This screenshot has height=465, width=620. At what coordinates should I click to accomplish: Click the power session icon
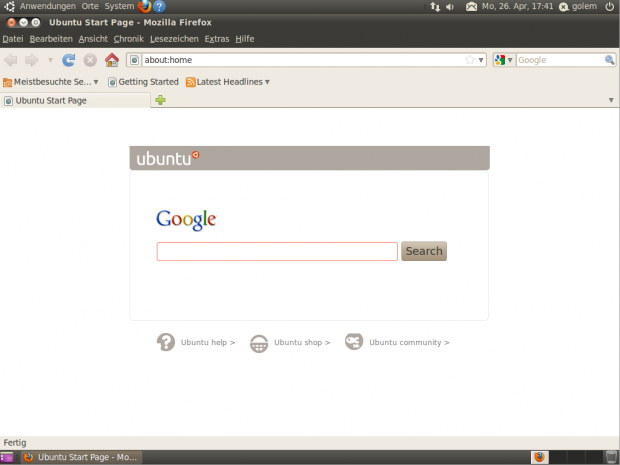[610, 6]
